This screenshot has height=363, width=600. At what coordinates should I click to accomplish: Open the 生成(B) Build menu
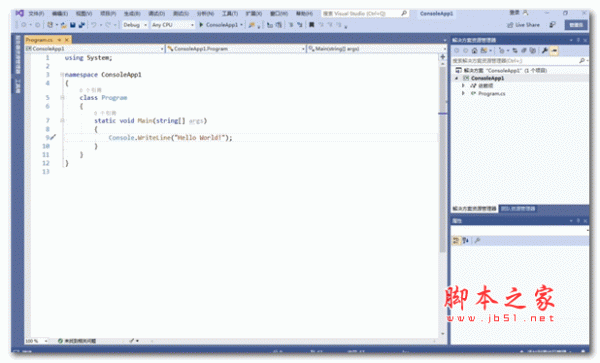point(132,14)
